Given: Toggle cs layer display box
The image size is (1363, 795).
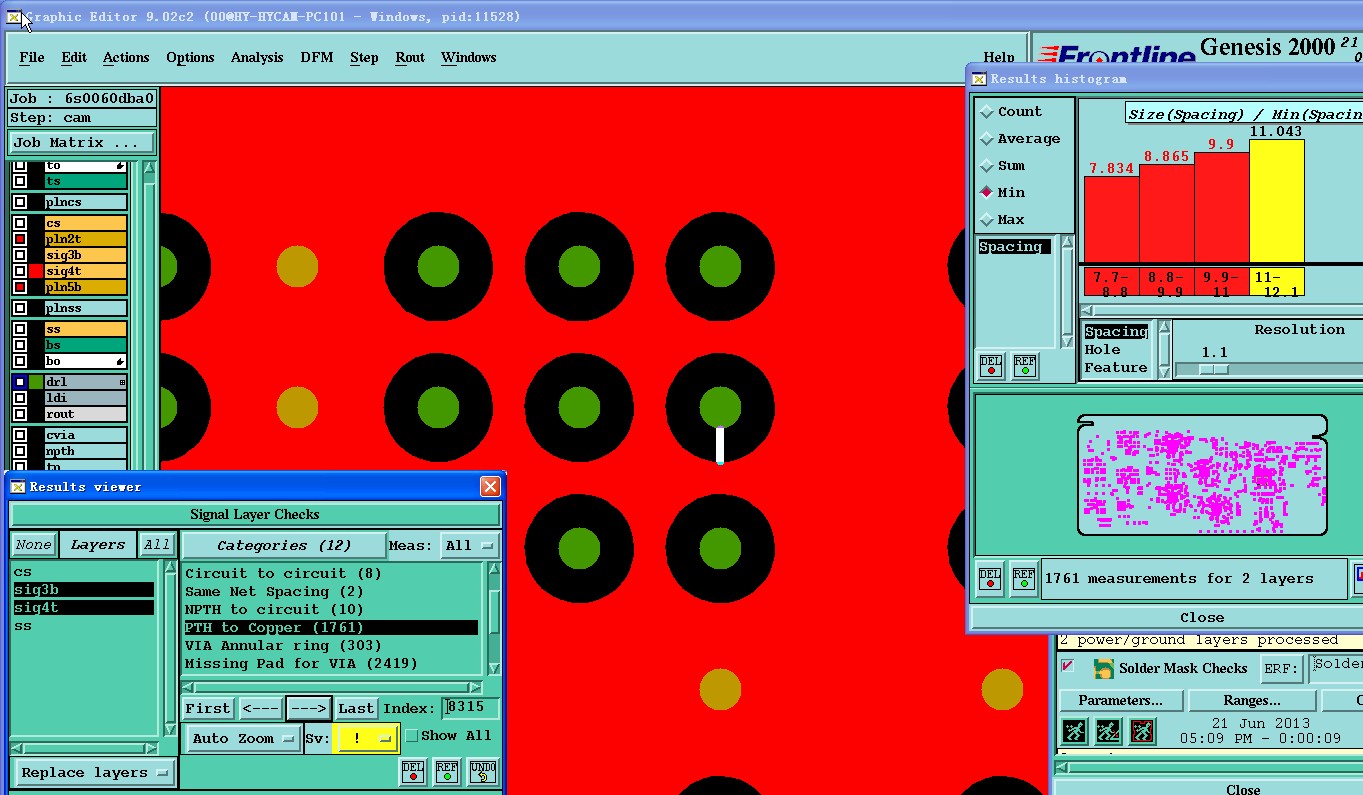Looking at the screenshot, I should click(19, 223).
